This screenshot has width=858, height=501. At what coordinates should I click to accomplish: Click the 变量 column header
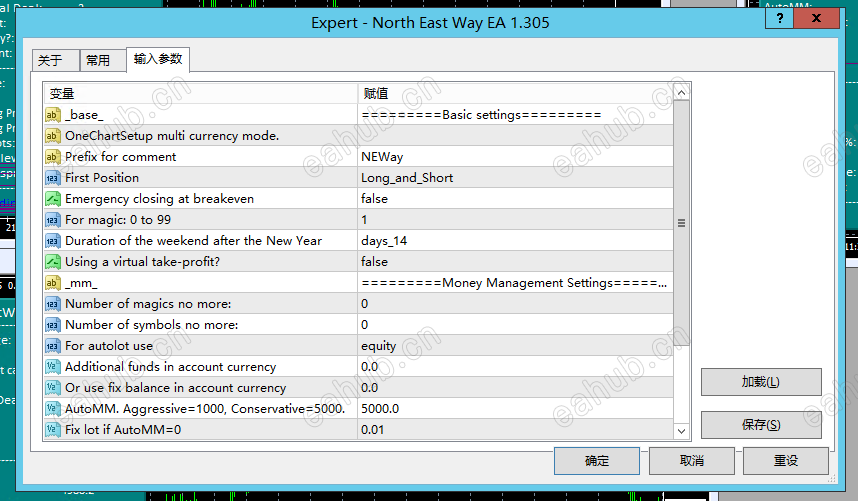click(201, 94)
